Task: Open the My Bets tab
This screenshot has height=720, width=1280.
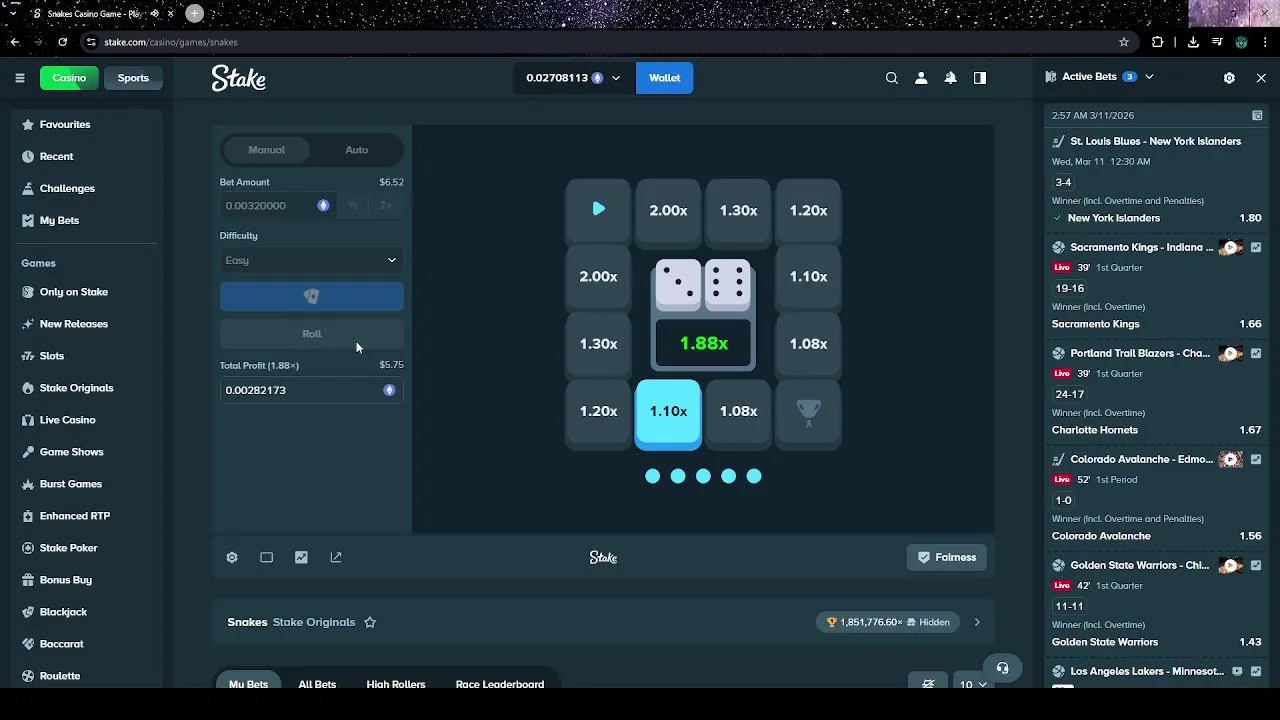Action: (x=248, y=684)
